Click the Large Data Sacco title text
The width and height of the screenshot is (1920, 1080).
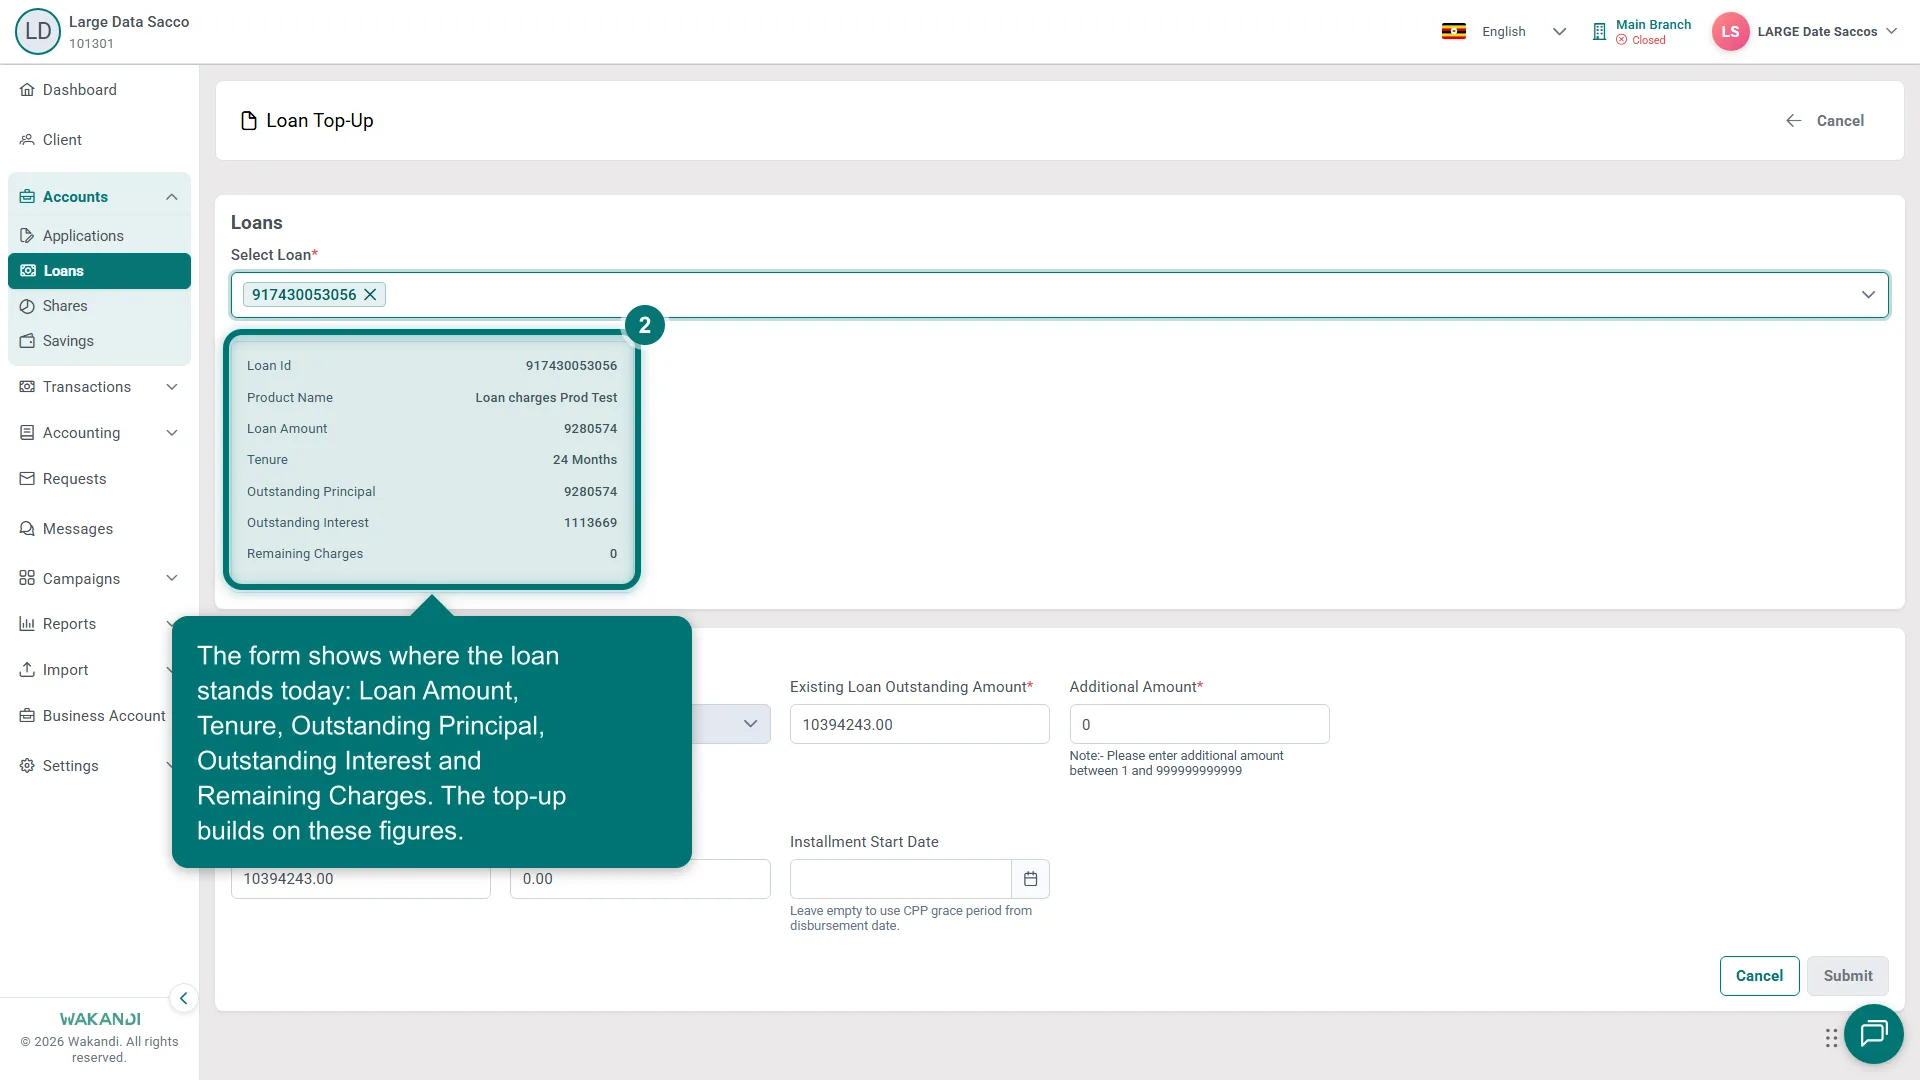[x=129, y=22]
